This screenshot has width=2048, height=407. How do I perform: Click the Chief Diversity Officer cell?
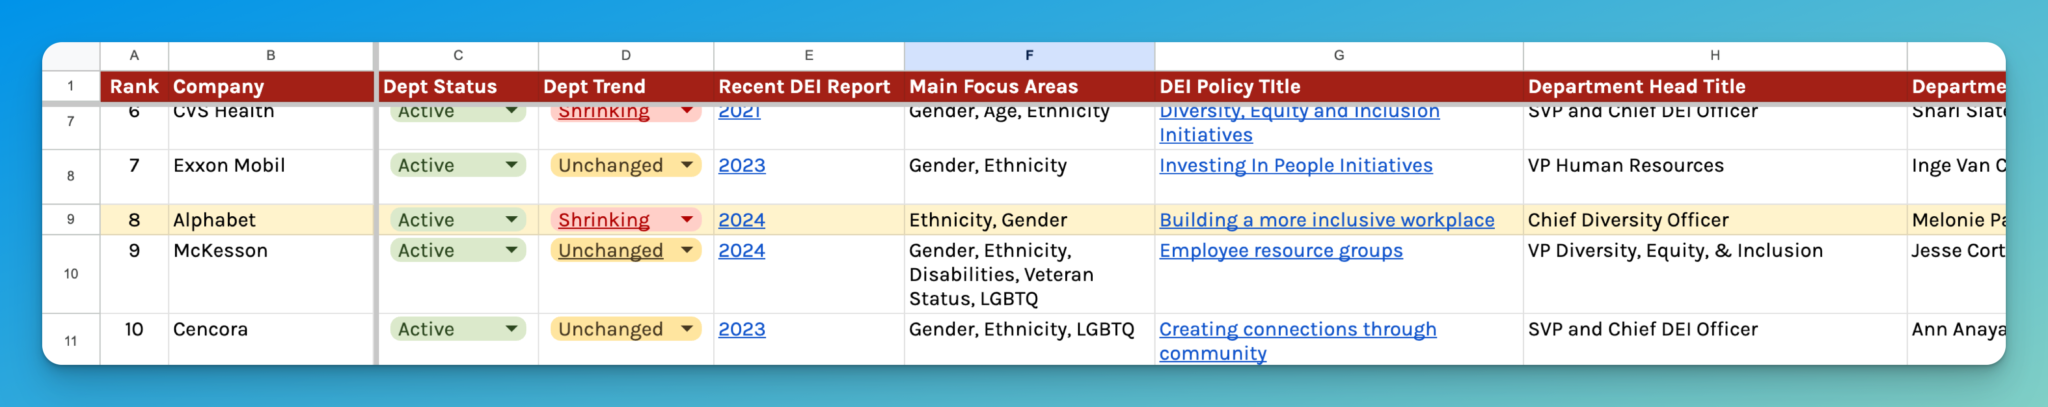tap(1714, 220)
